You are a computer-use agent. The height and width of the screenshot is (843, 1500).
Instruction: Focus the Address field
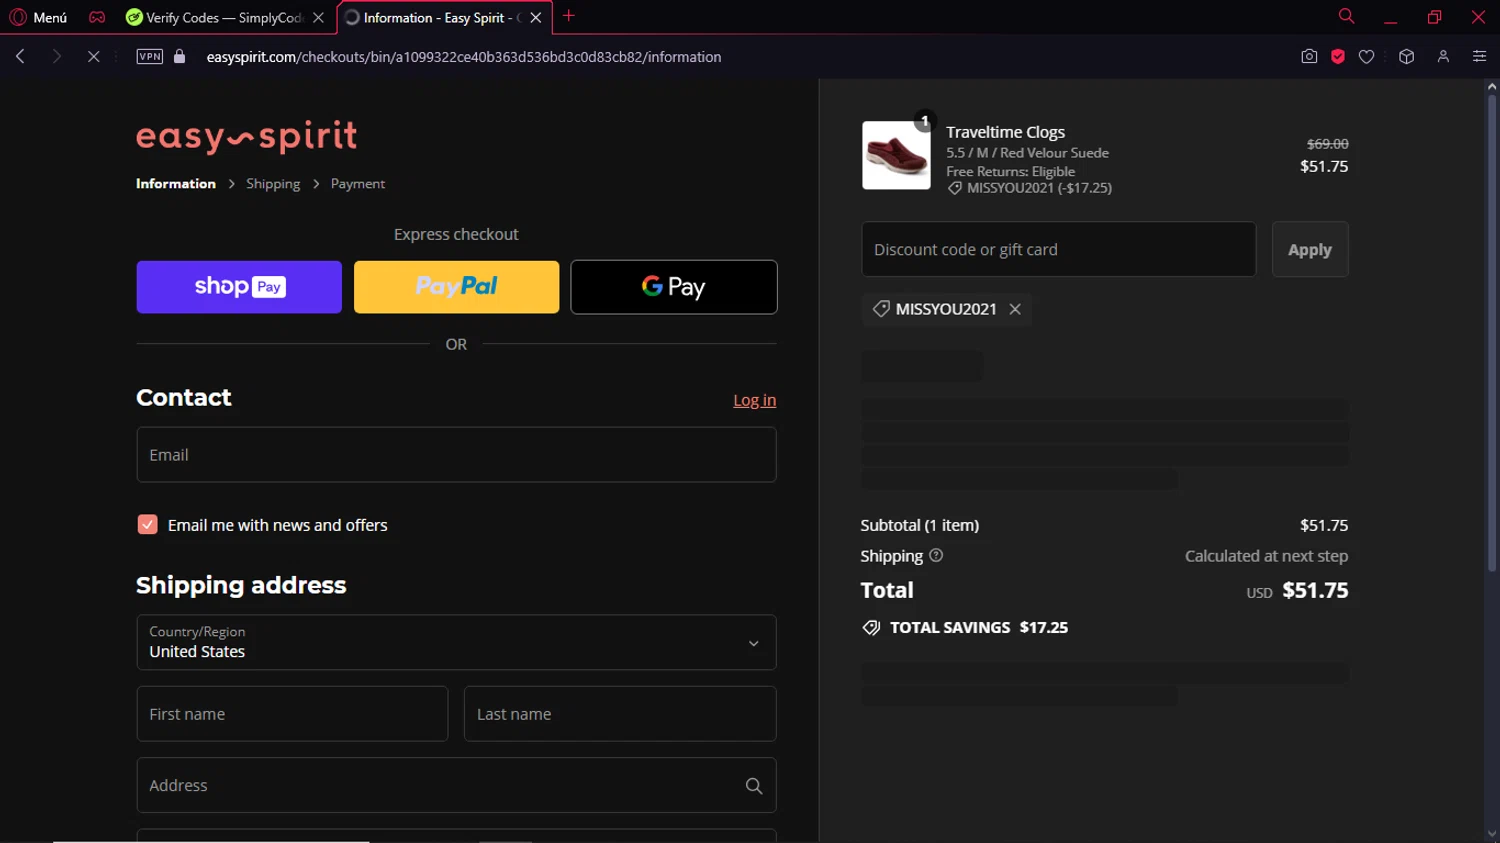(456, 785)
